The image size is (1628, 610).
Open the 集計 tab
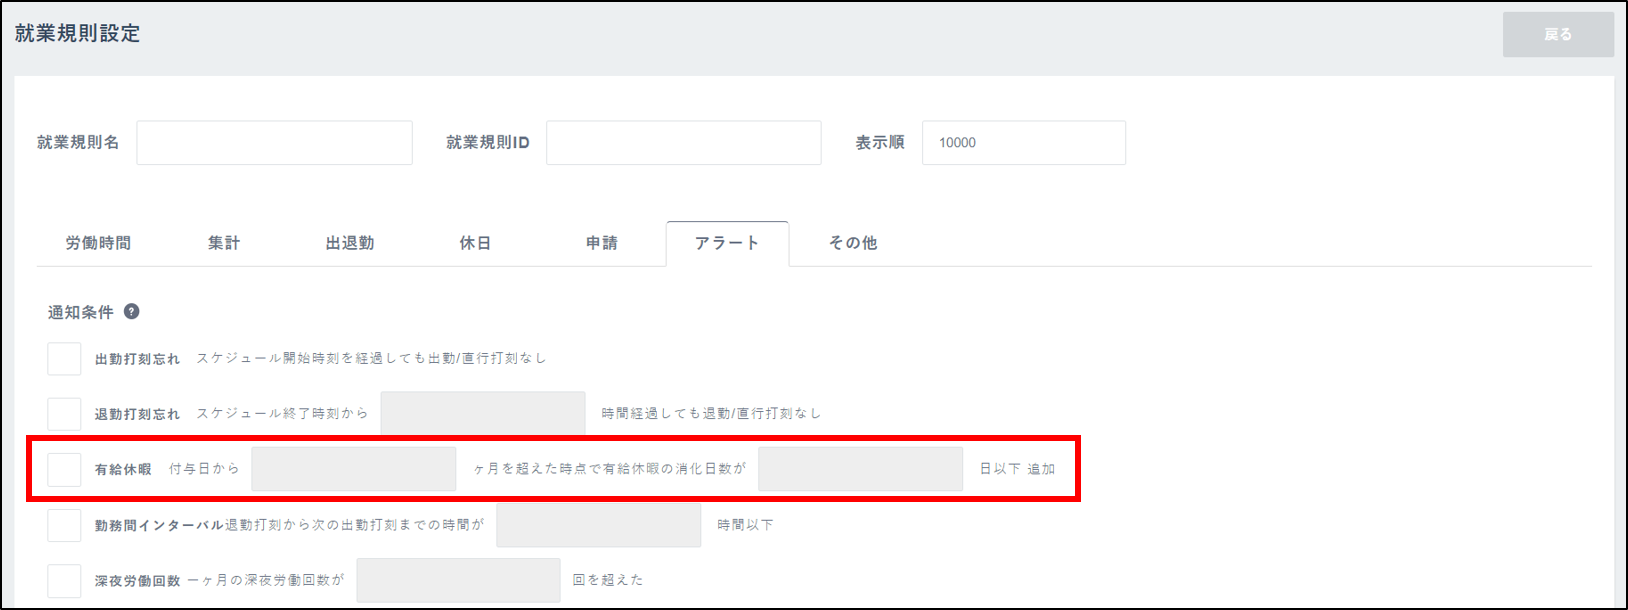coord(224,243)
